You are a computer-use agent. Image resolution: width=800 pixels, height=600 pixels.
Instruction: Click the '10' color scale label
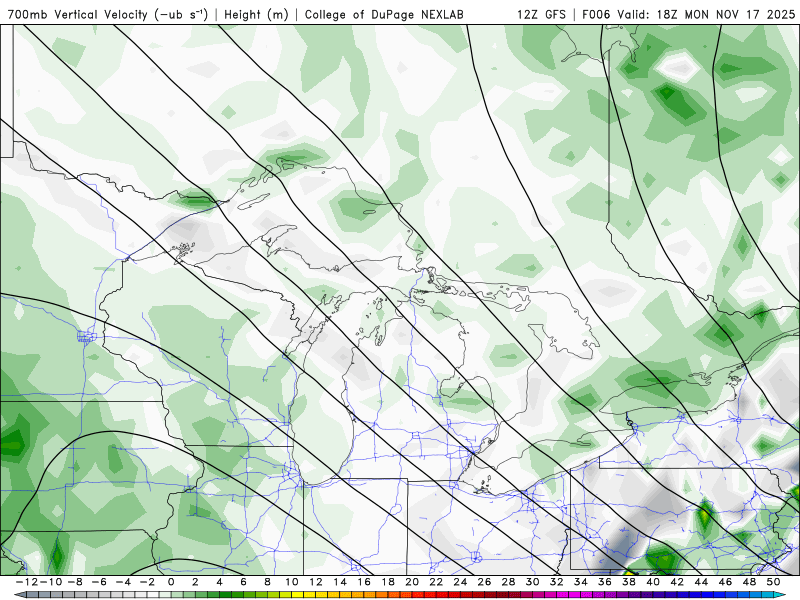tap(291, 582)
